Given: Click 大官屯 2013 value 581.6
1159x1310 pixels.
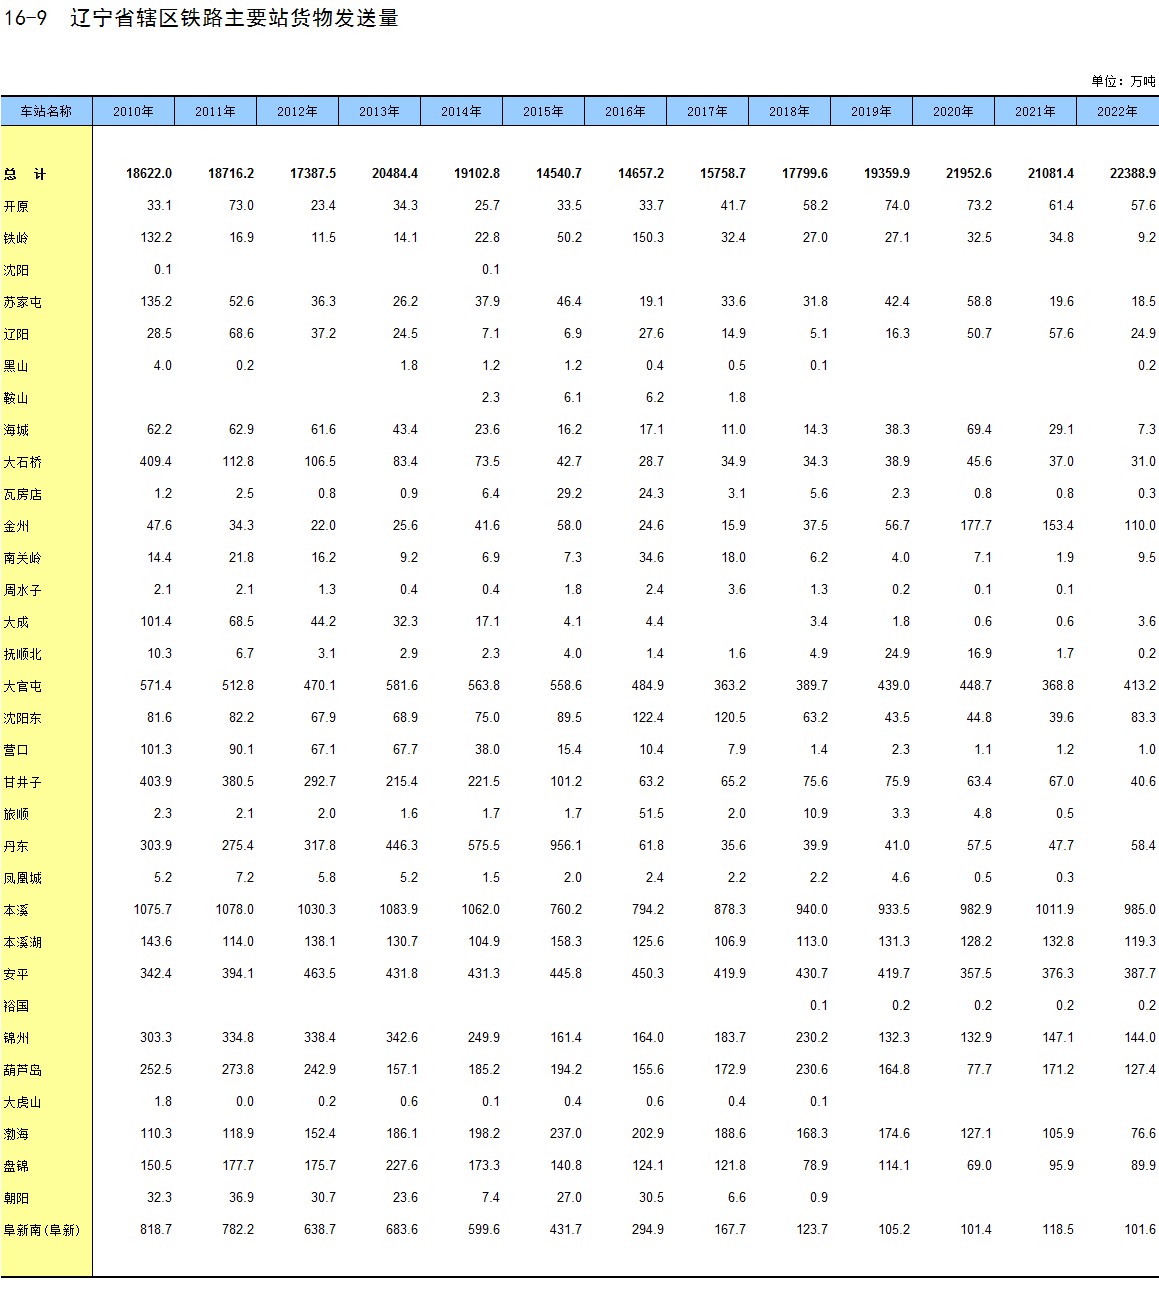Looking at the screenshot, I should 402,686.
